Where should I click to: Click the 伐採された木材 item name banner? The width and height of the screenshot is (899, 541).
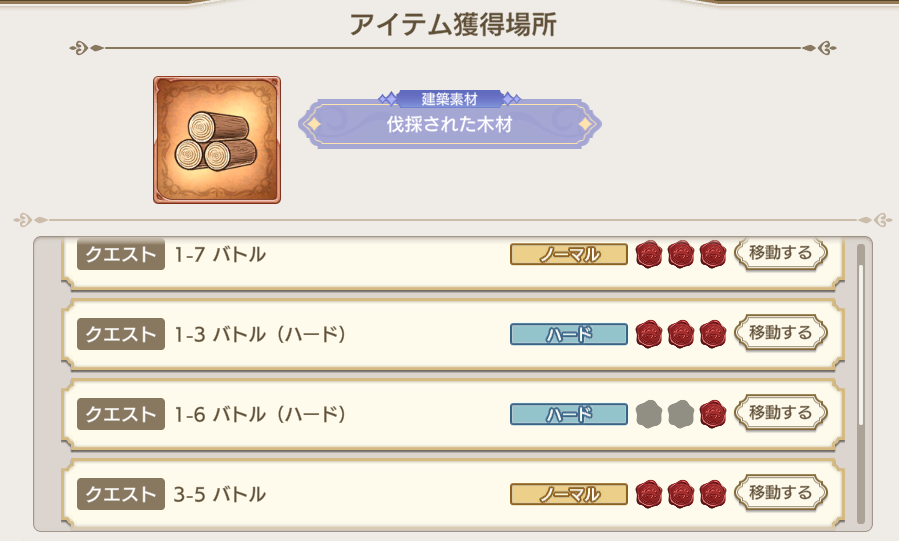click(x=450, y=125)
